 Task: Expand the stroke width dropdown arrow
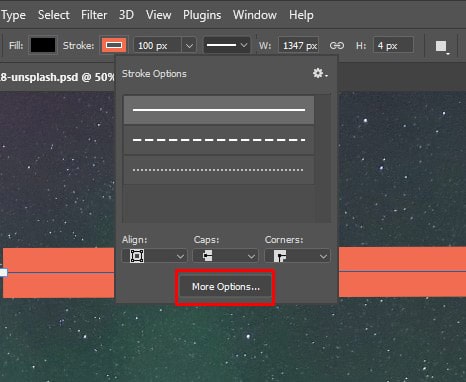[x=189, y=45]
